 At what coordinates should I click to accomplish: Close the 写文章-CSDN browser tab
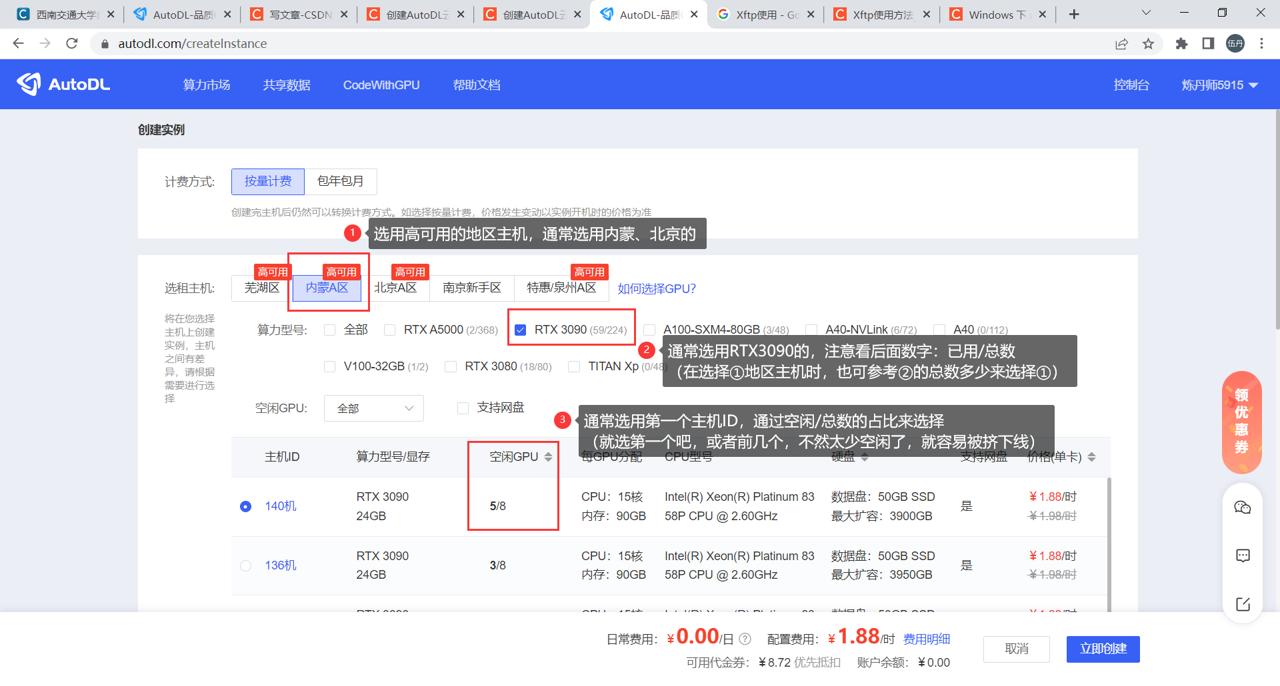point(345,15)
